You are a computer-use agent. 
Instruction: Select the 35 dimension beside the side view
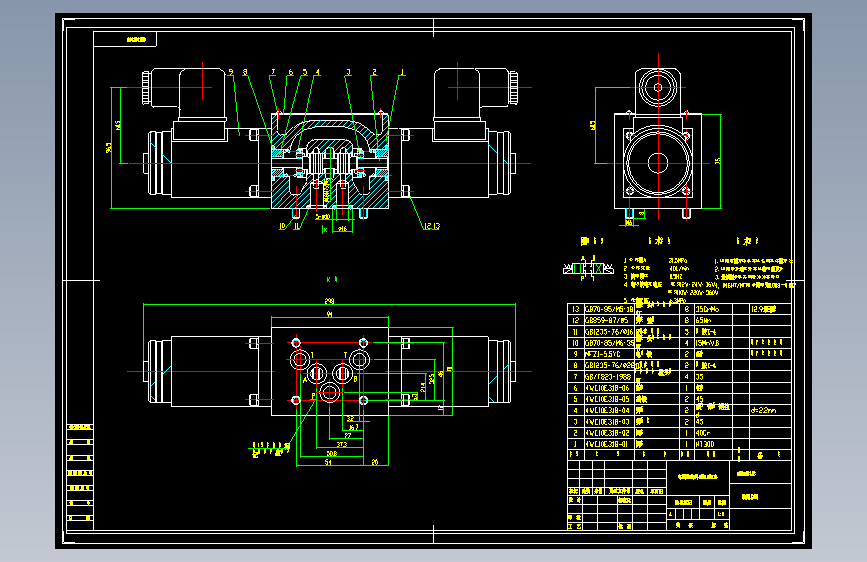[x=718, y=161]
